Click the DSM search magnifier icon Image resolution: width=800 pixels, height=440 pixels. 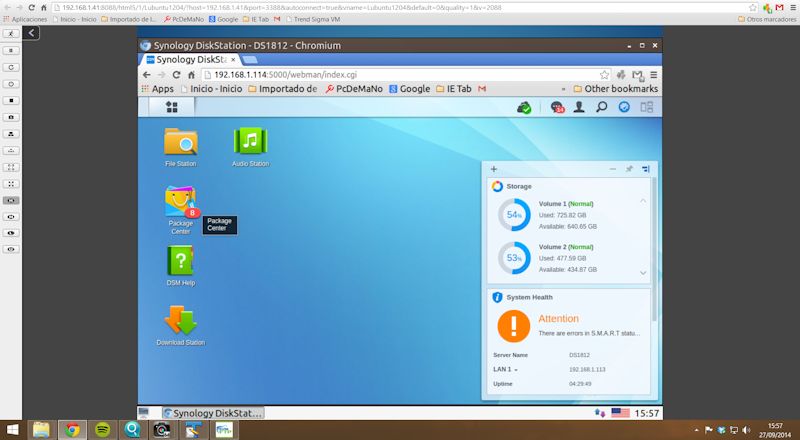coord(602,107)
